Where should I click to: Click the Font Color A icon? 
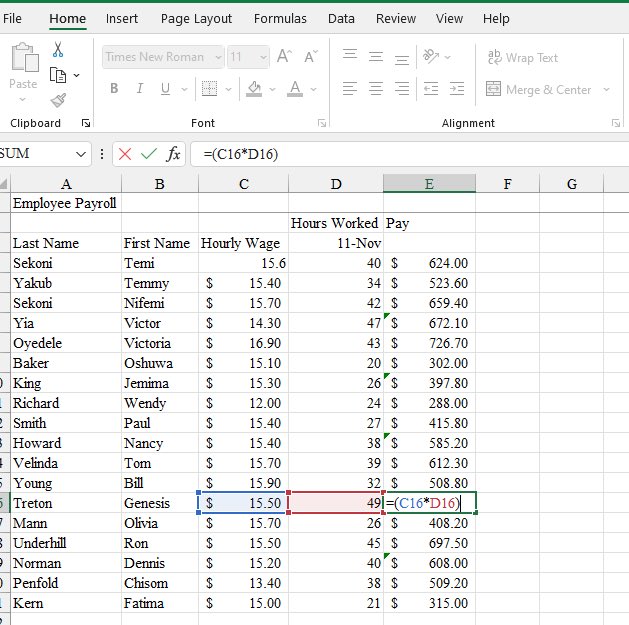pyautogui.click(x=295, y=89)
